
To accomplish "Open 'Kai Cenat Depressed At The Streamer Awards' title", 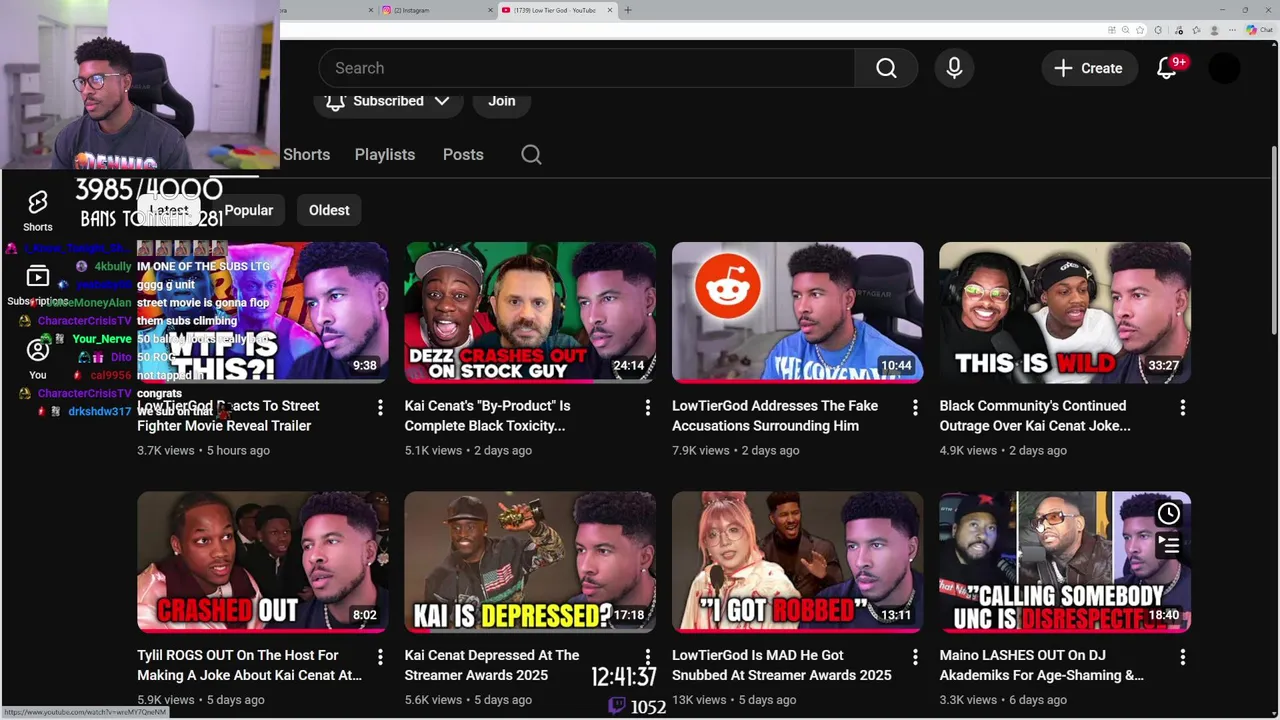I will tap(492, 665).
